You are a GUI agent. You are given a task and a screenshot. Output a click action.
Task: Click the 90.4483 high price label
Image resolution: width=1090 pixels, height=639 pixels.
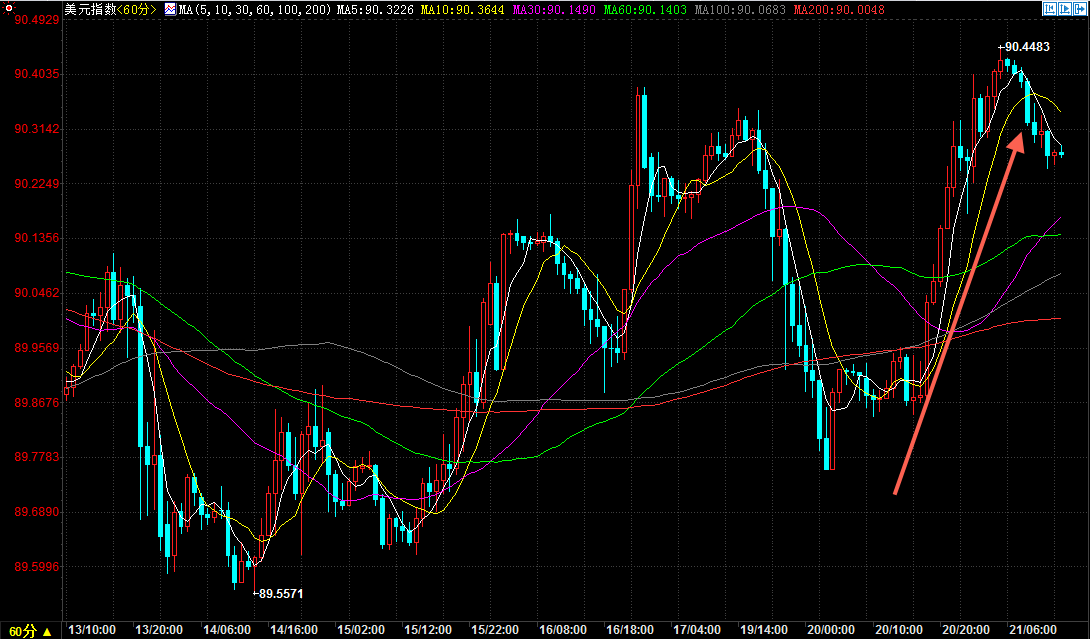[1027, 47]
